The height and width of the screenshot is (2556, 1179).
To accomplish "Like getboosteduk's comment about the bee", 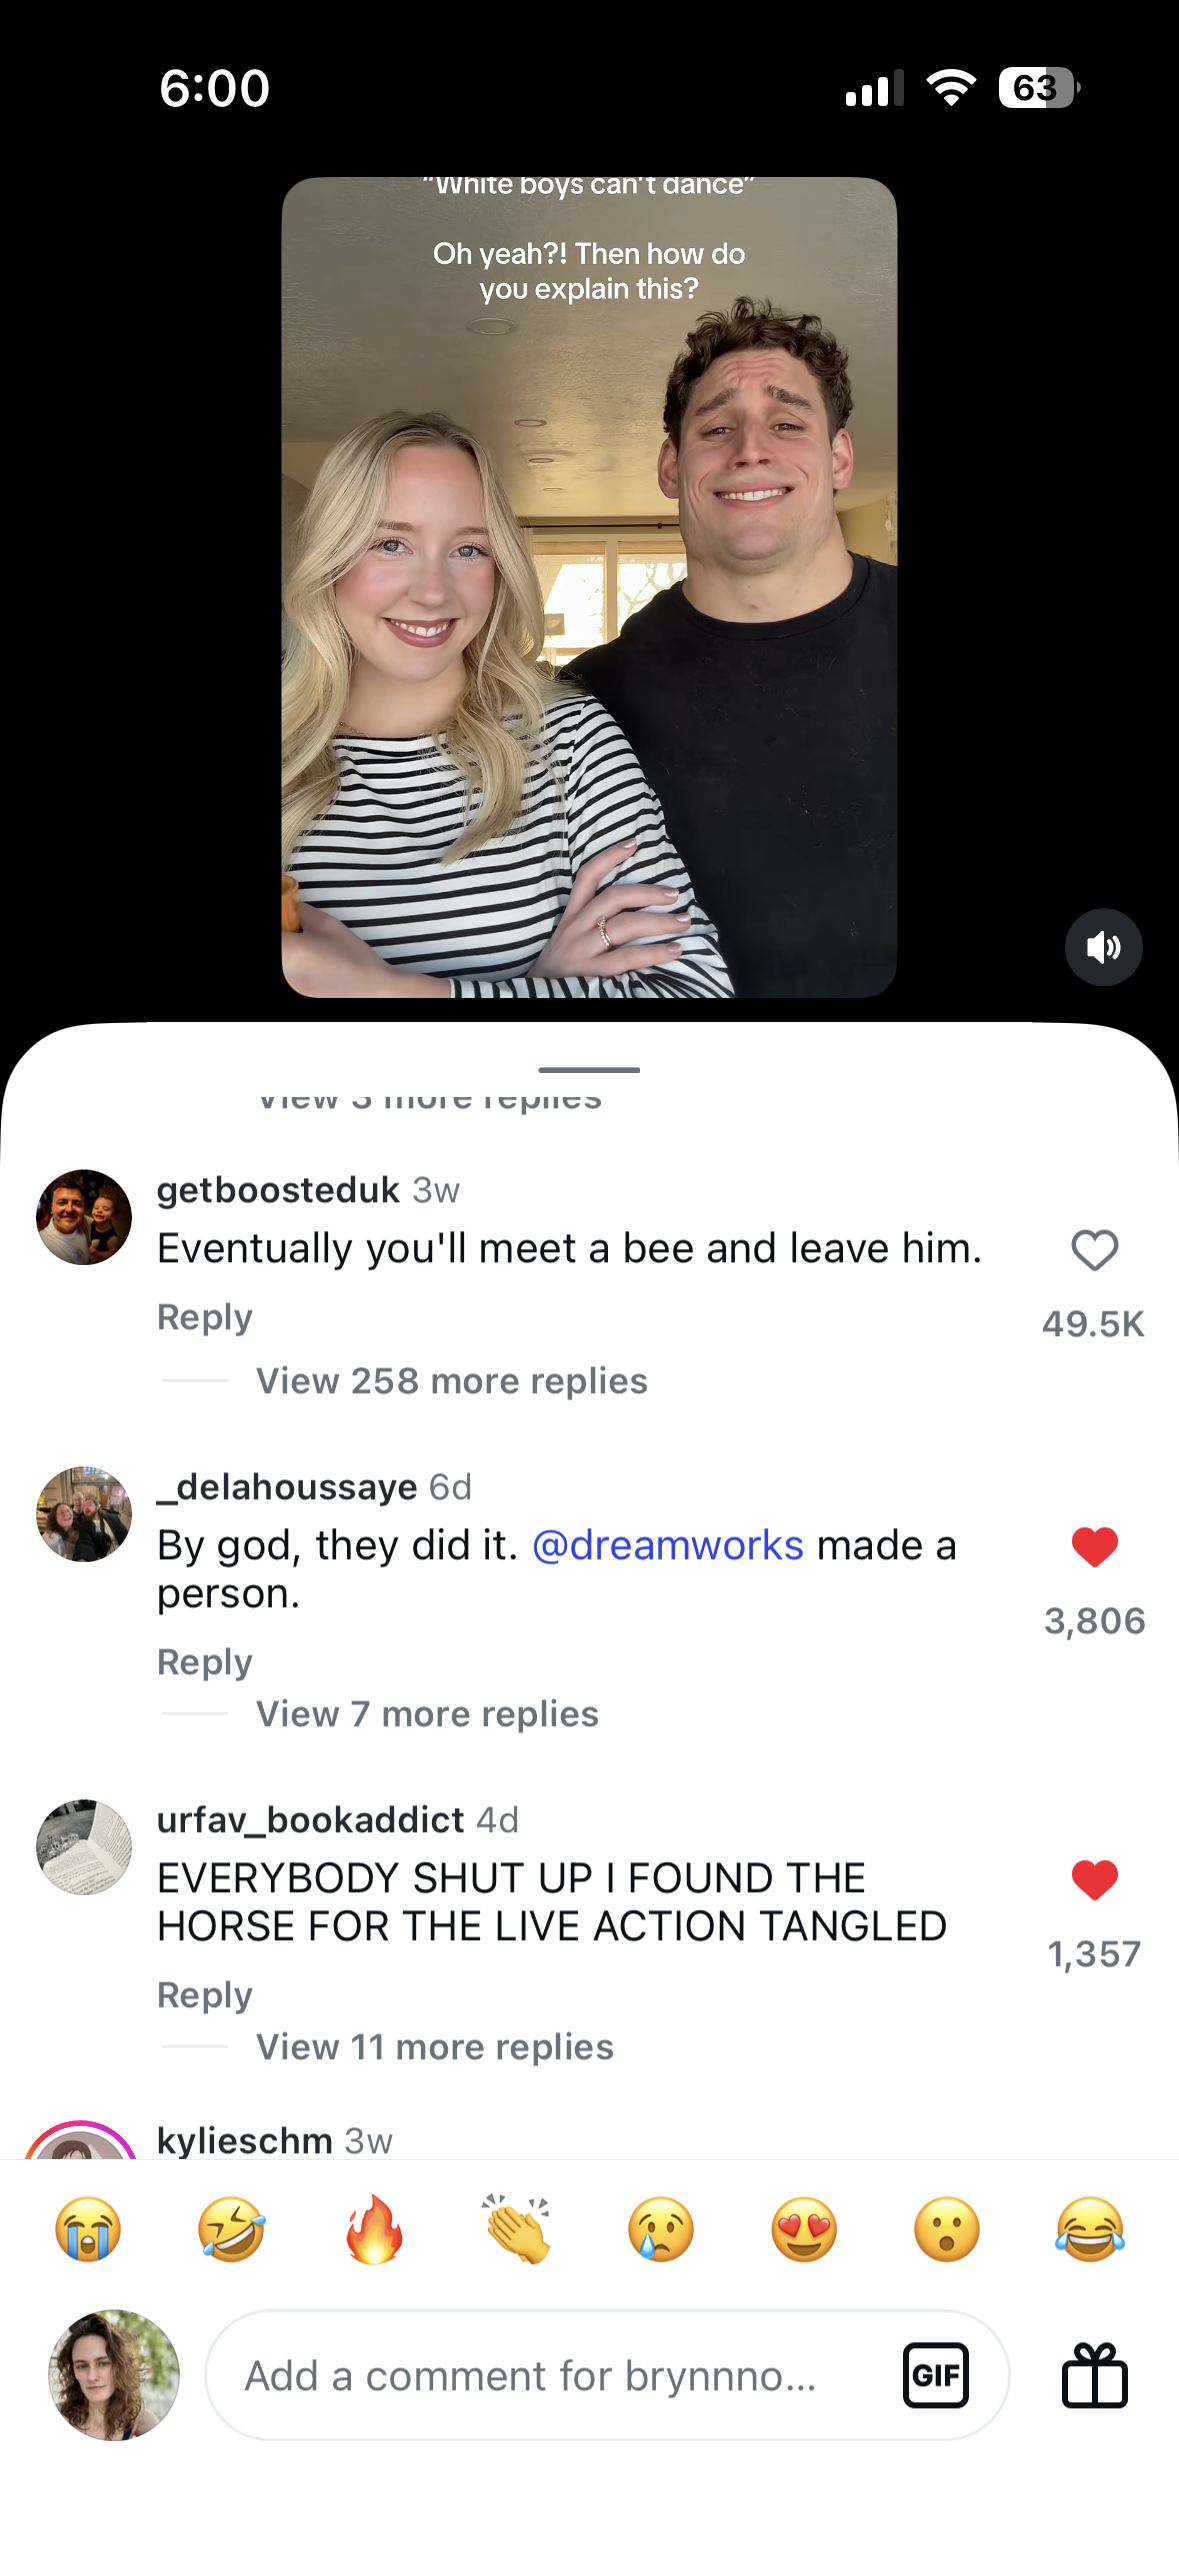I will (1093, 1250).
